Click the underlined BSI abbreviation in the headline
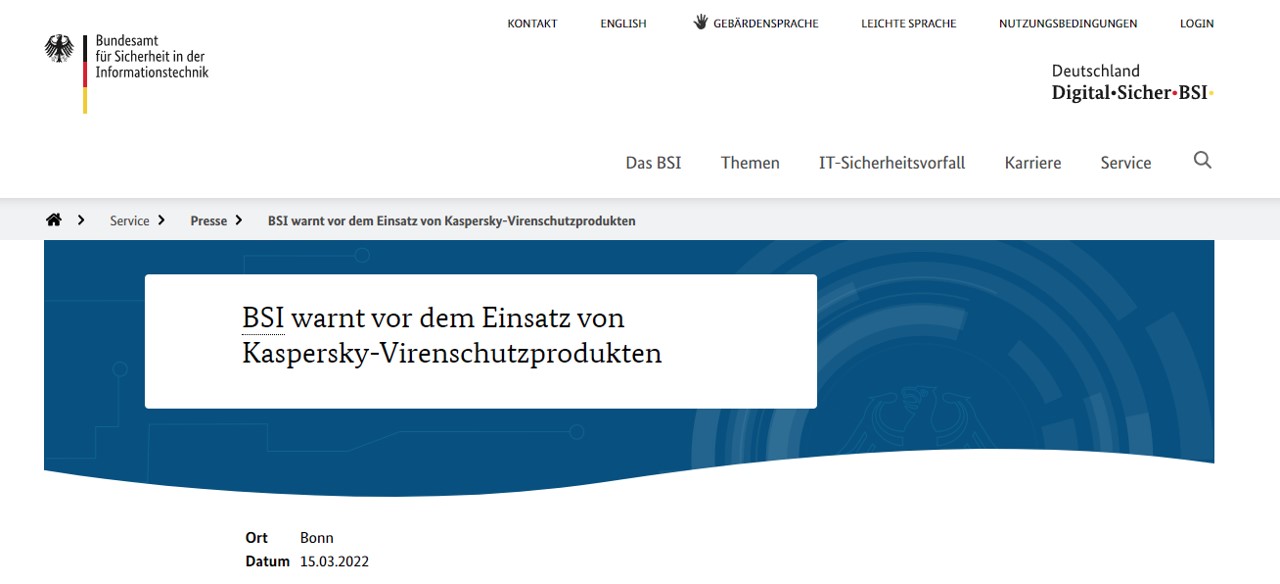Screen dimensions: 1280x584 263,318
